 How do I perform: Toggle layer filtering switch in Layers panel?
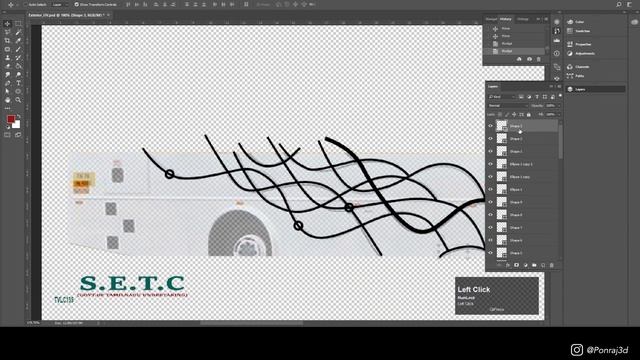pos(560,96)
